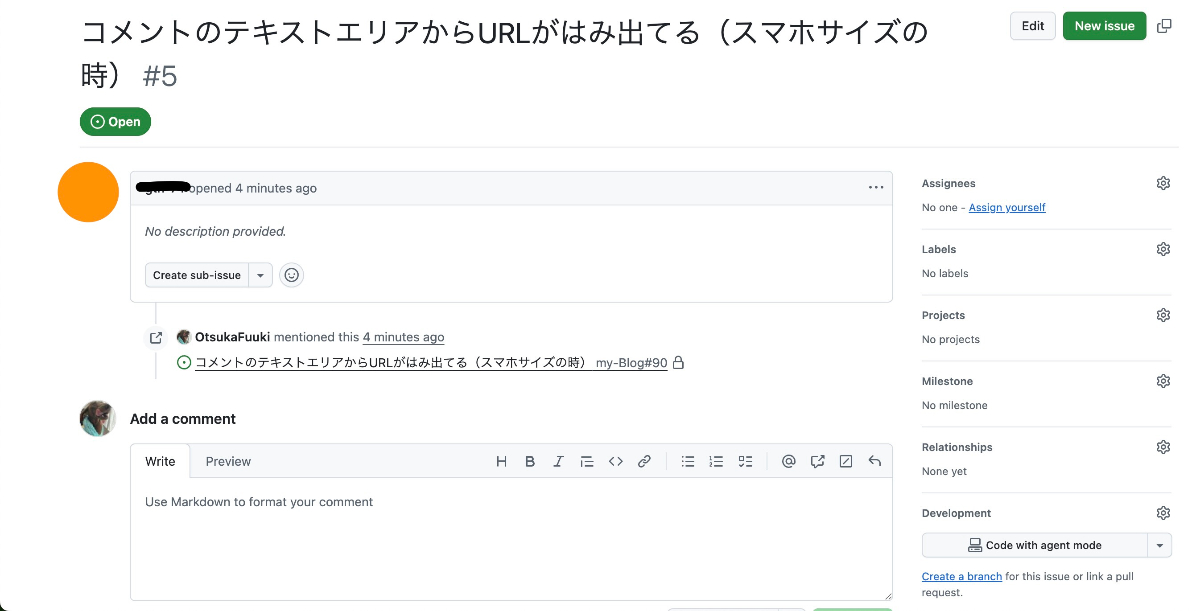
Task: Insert a numbered list
Action: click(716, 462)
